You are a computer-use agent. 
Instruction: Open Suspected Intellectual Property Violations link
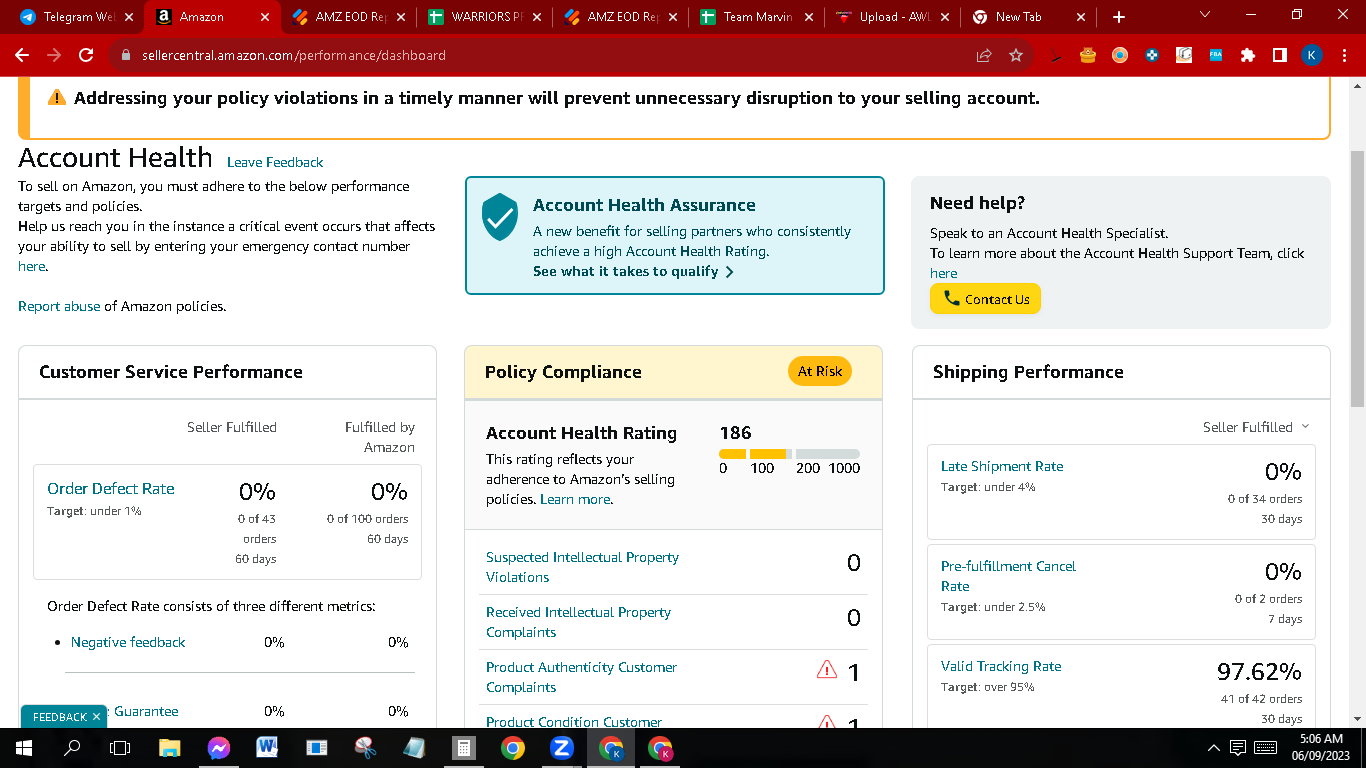582,567
